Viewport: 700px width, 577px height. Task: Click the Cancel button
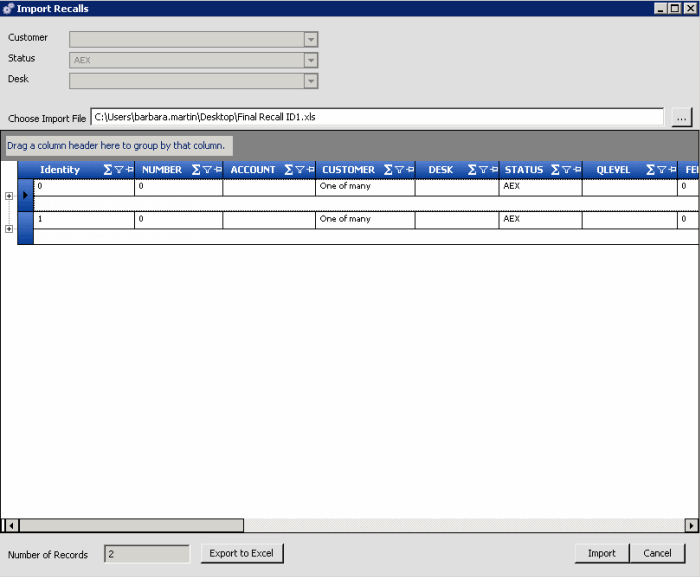(x=657, y=553)
